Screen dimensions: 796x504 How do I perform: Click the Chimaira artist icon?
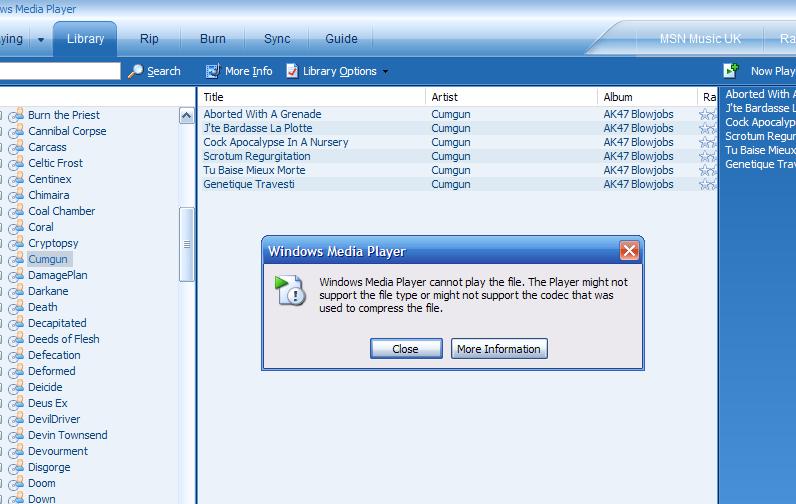tap(16, 195)
